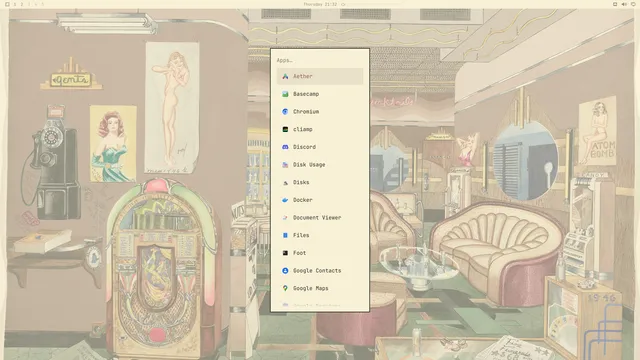Click the Thursday 21:32 clock
Image resolution: width=640 pixels, height=360 pixels.
coord(320,4)
